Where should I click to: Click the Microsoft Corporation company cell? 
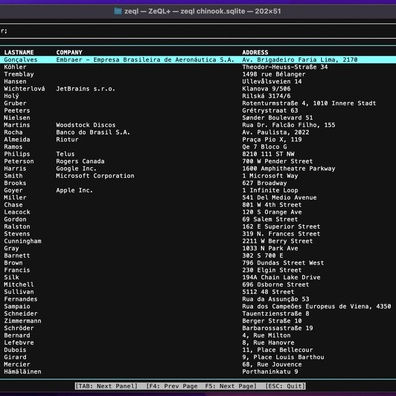coord(95,176)
